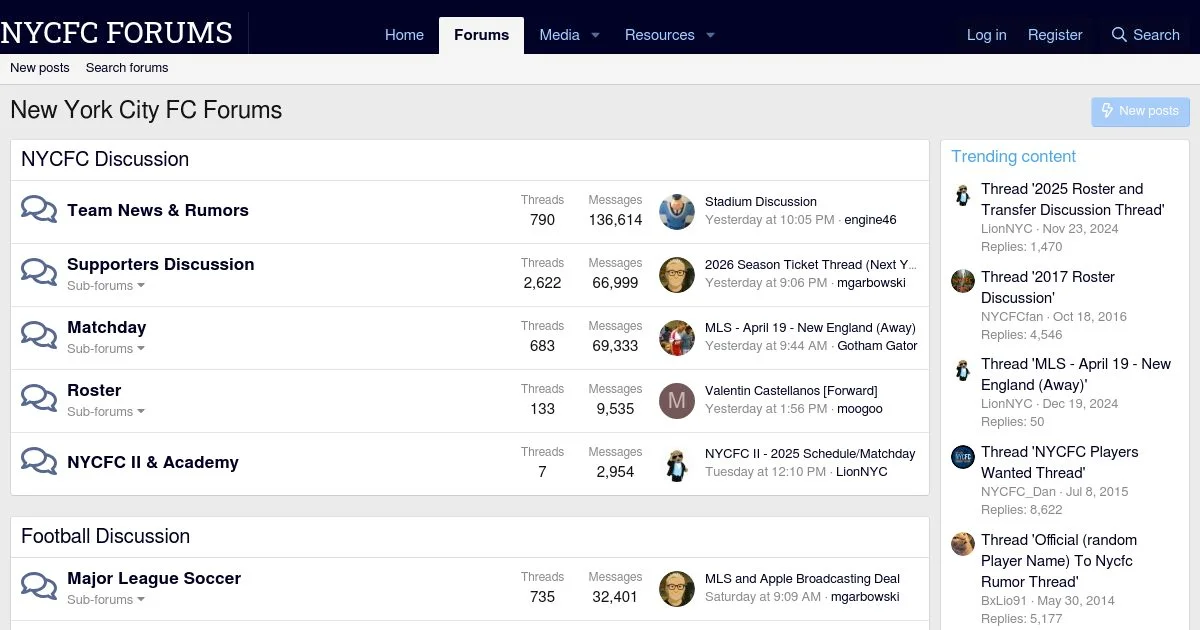Open the Supporters Discussion forum

coord(161,264)
